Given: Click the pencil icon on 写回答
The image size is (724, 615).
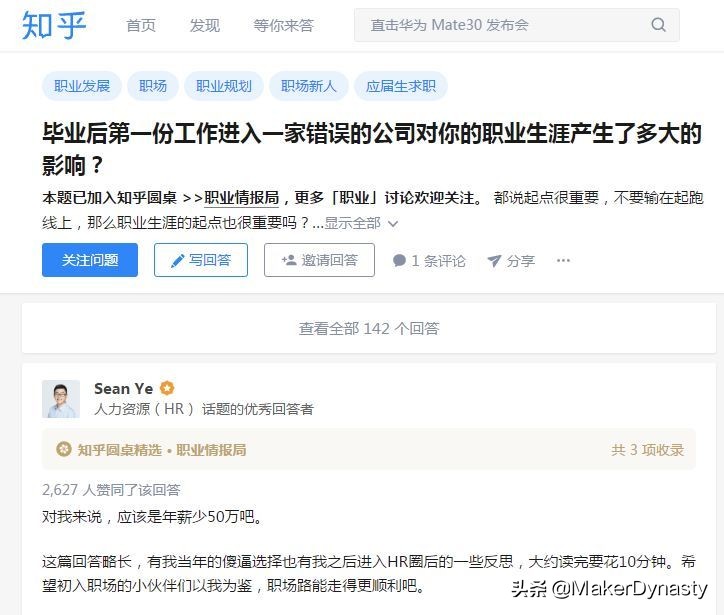Looking at the screenshot, I should 177,261.
